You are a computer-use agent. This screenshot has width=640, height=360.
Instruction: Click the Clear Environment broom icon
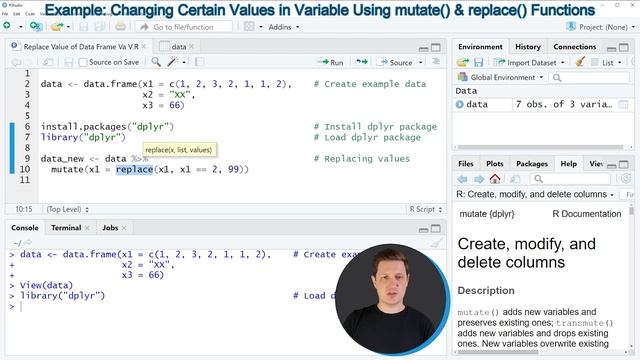[x=580, y=62]
